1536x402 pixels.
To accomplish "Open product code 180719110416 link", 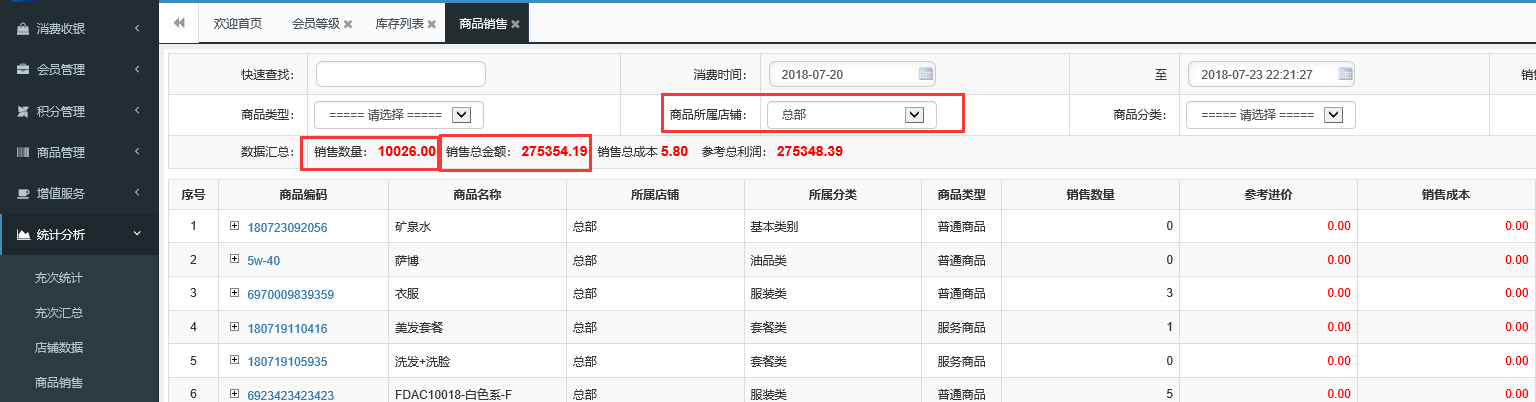I will click(x=288, y=328).
